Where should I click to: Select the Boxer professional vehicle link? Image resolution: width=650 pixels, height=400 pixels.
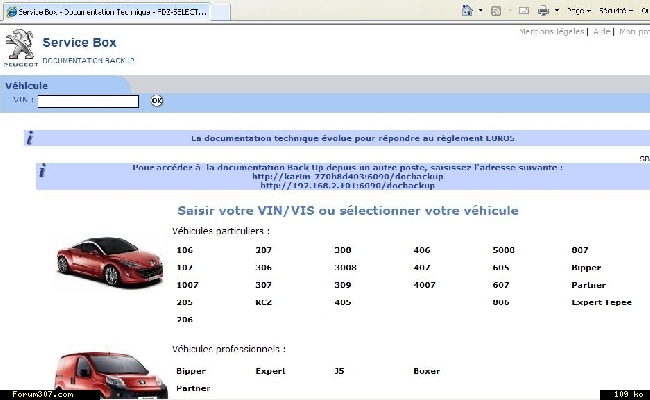click(427, 371)
